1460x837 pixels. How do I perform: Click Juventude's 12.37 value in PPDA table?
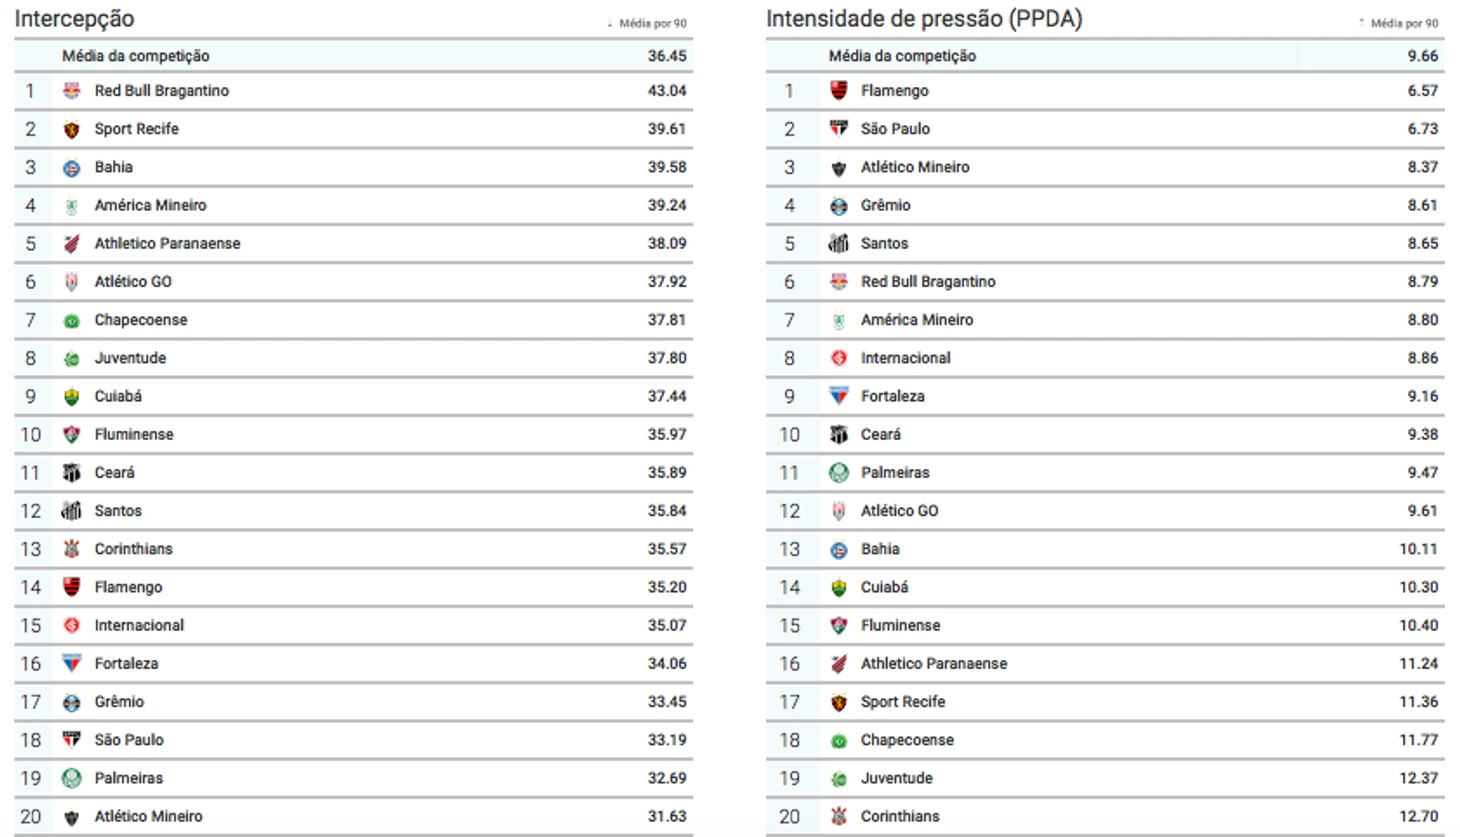(1417, 778)
